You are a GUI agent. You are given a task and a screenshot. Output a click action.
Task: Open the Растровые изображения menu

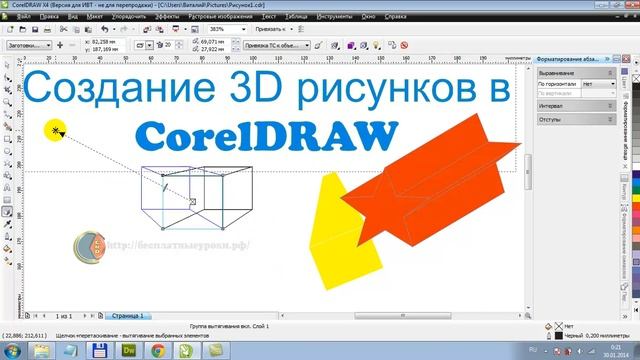[x=220, y=17]
